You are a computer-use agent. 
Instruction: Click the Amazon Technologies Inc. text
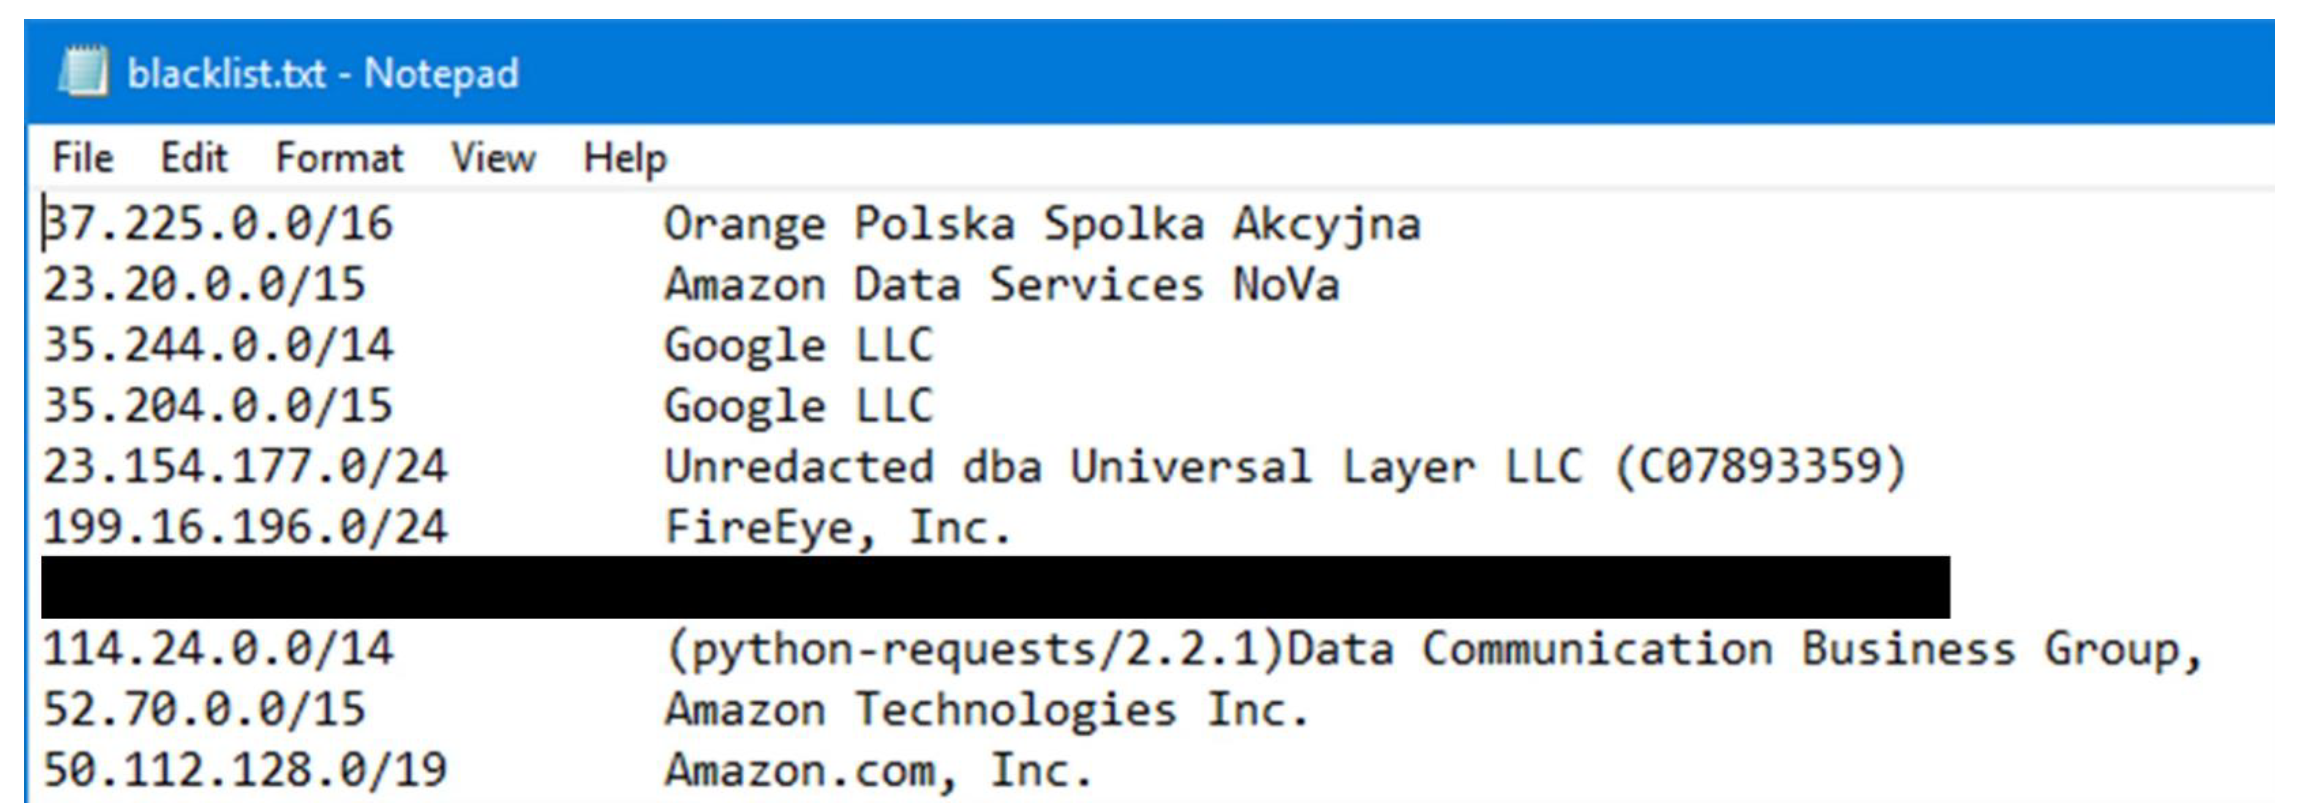coord(987,710)
